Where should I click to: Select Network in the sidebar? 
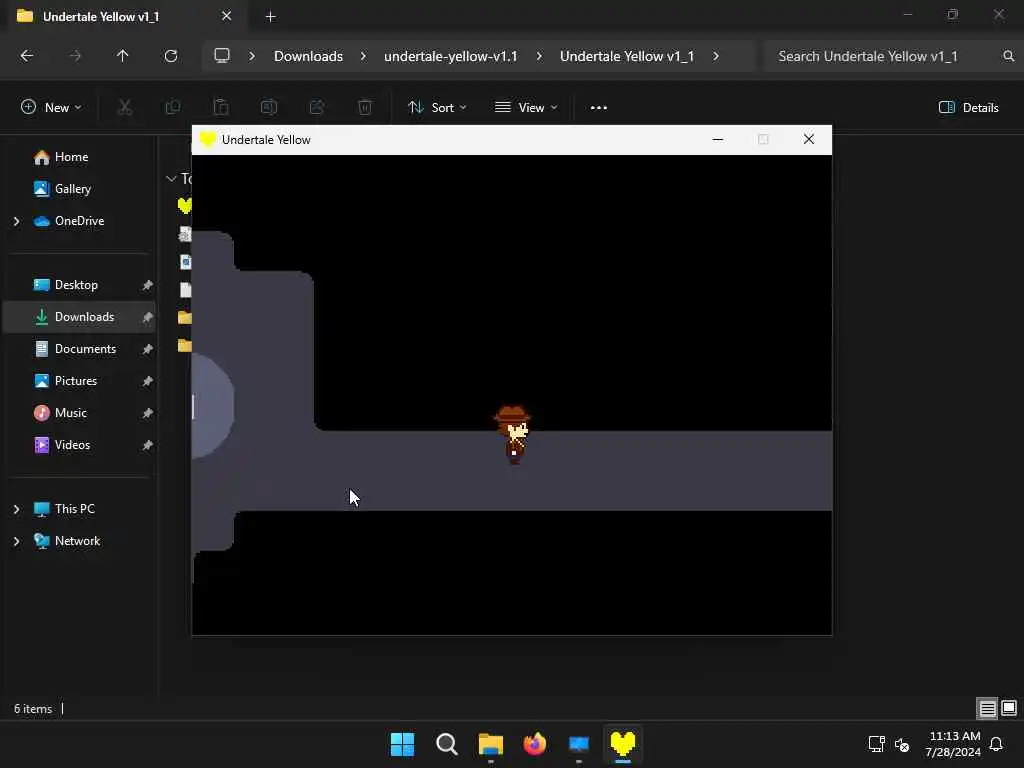[x=77, y=541]
